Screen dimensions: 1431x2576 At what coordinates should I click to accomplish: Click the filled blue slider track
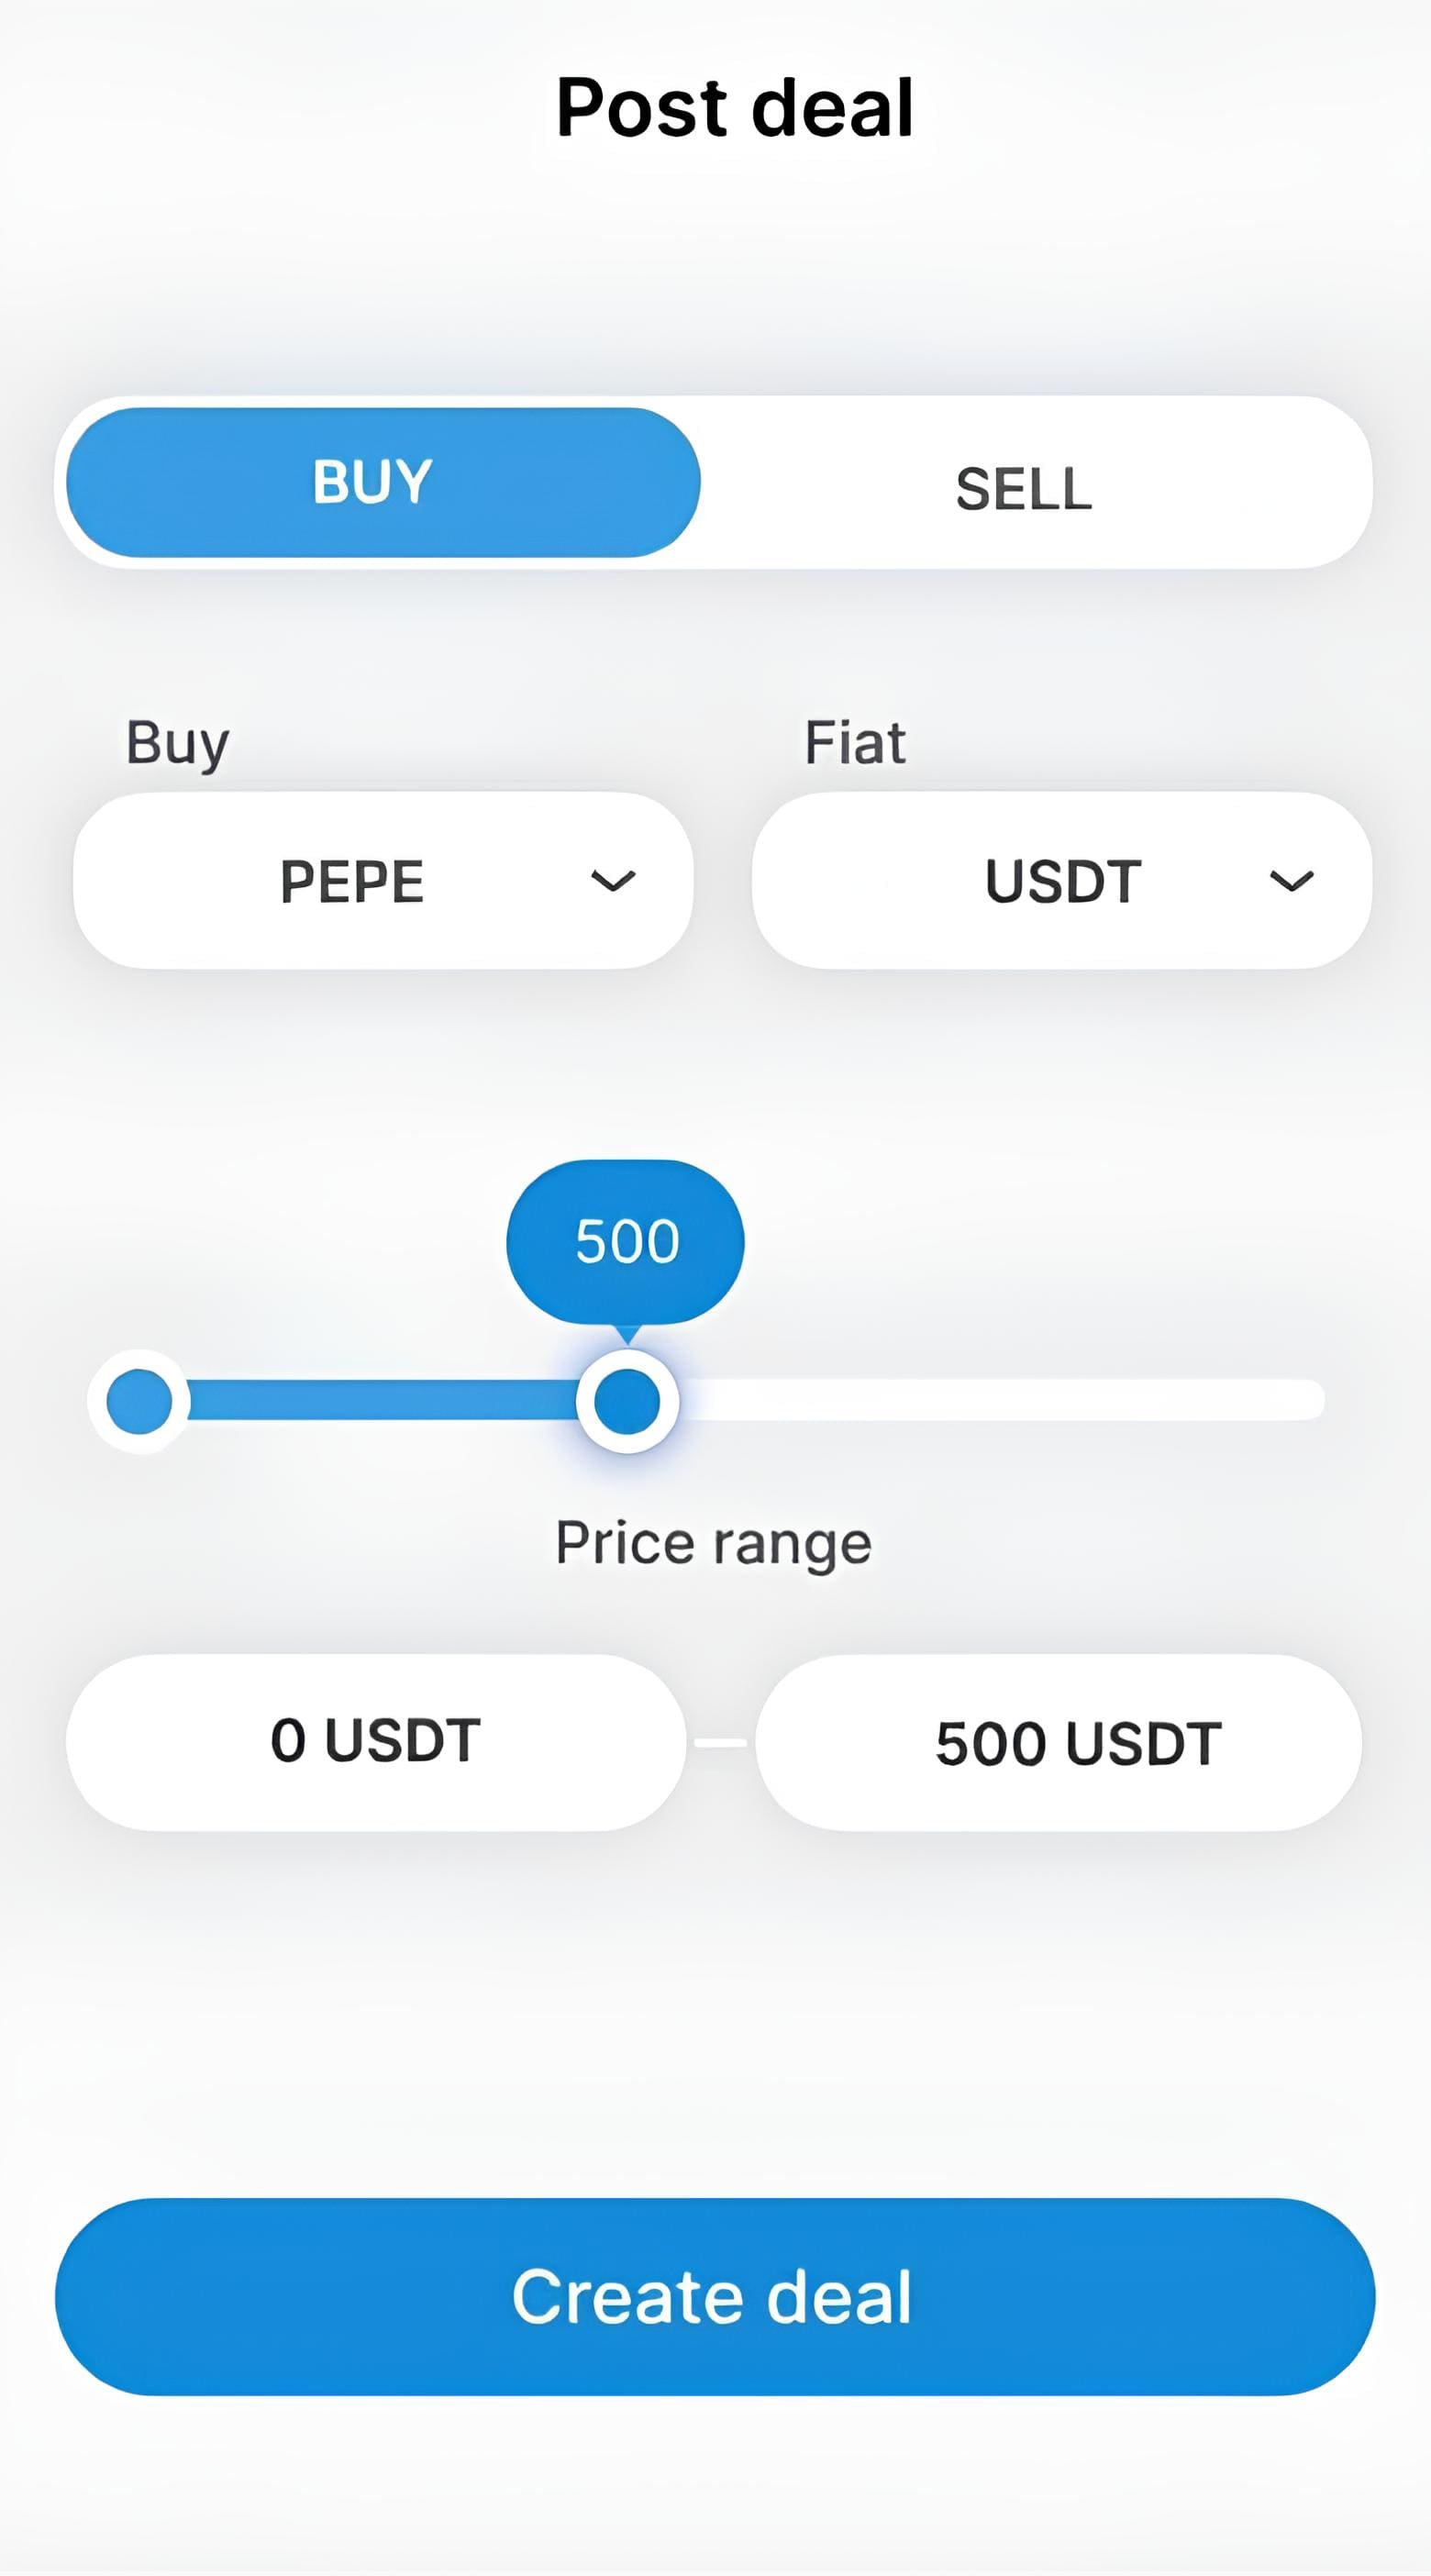(380, 1400)
